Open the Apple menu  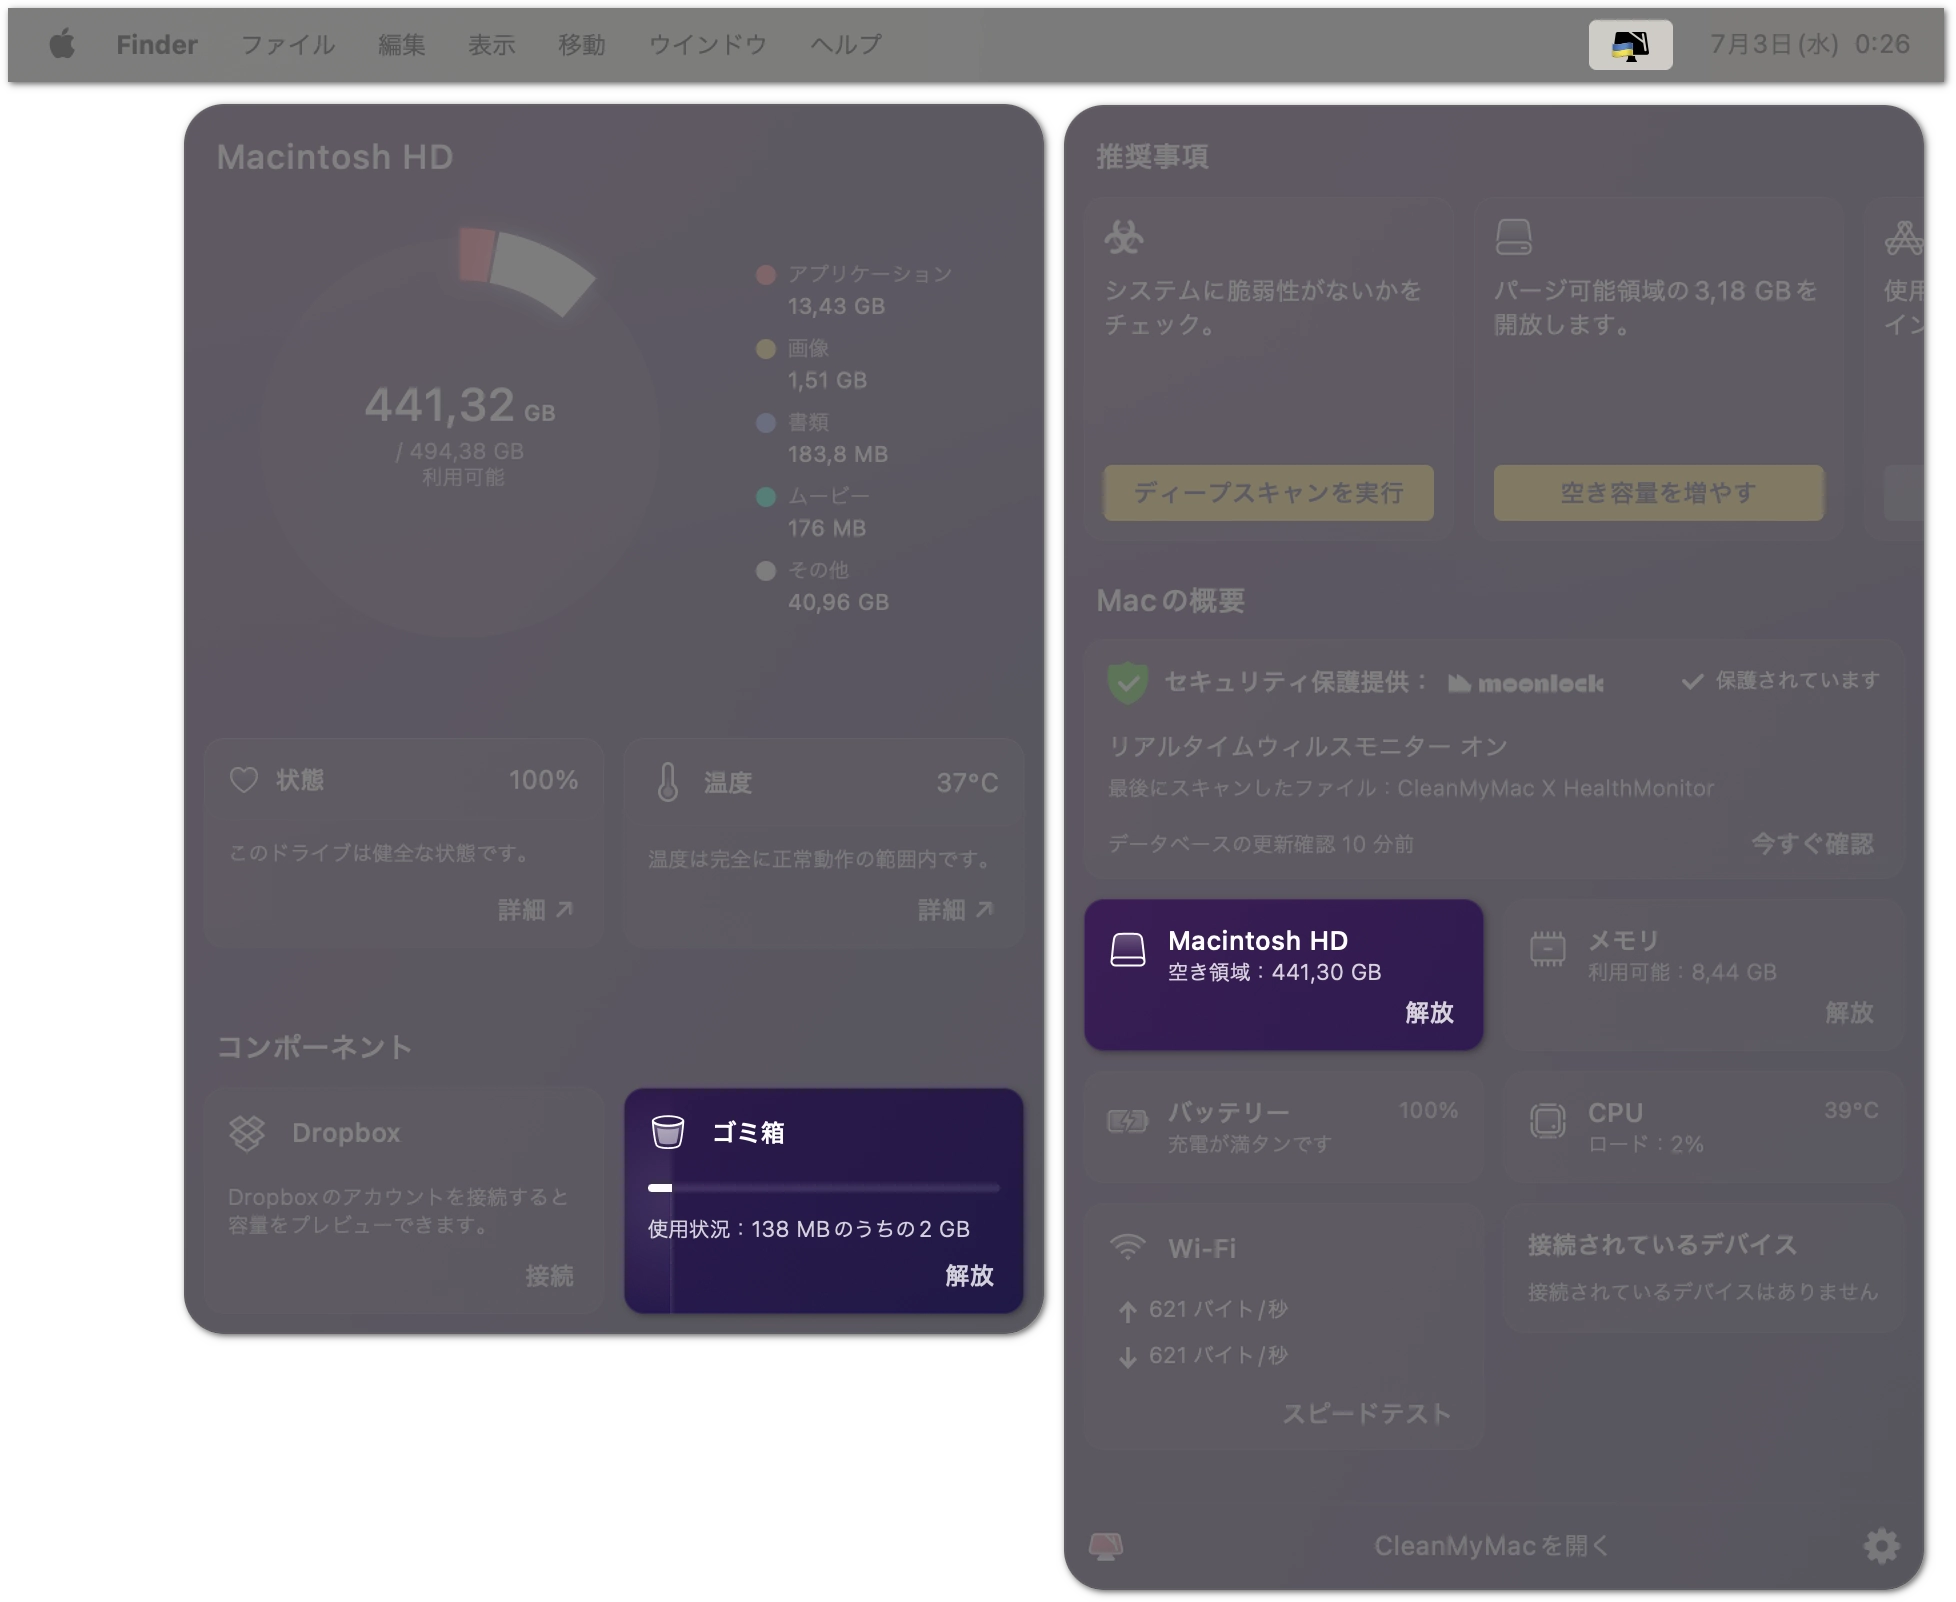[x=62, y=44]
